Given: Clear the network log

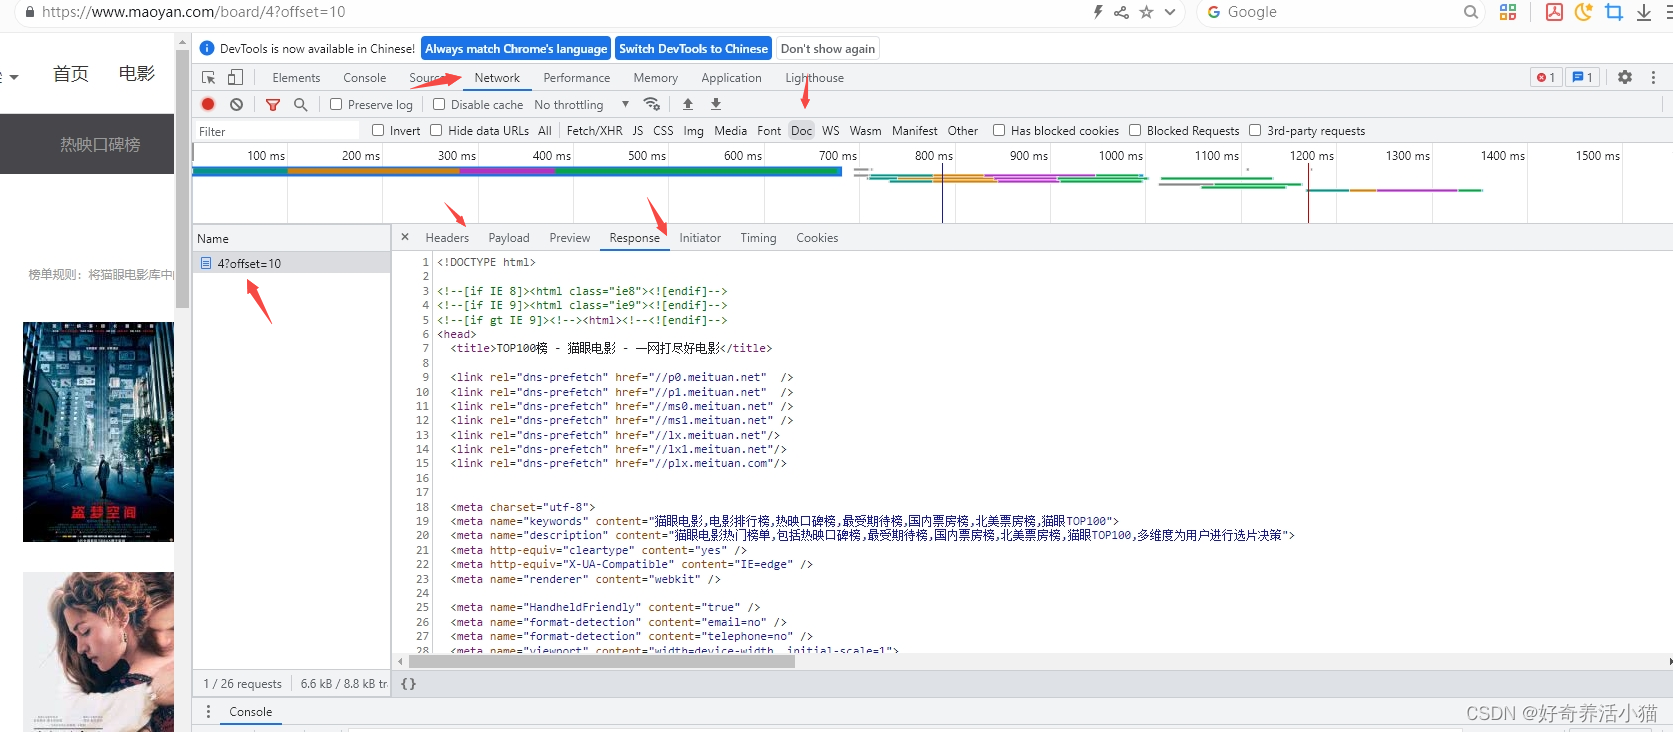Looking at the screenshot, I should point(236,104).
